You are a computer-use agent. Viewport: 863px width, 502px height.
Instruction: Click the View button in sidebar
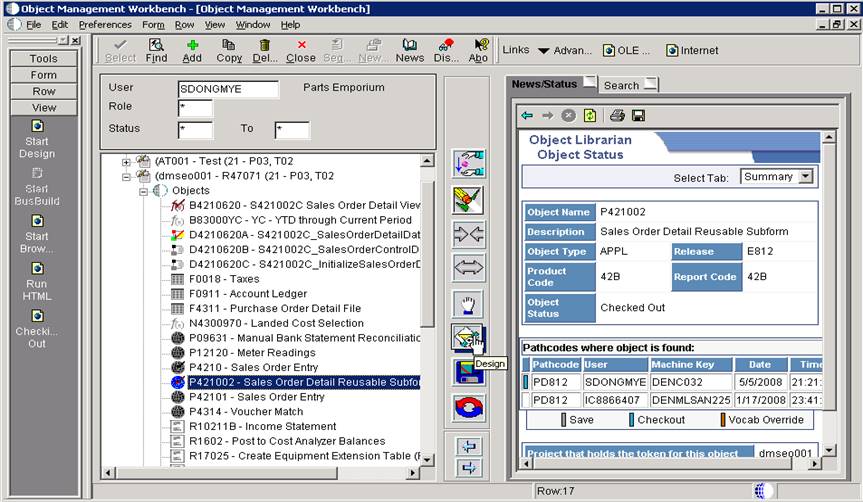[43, 108]
